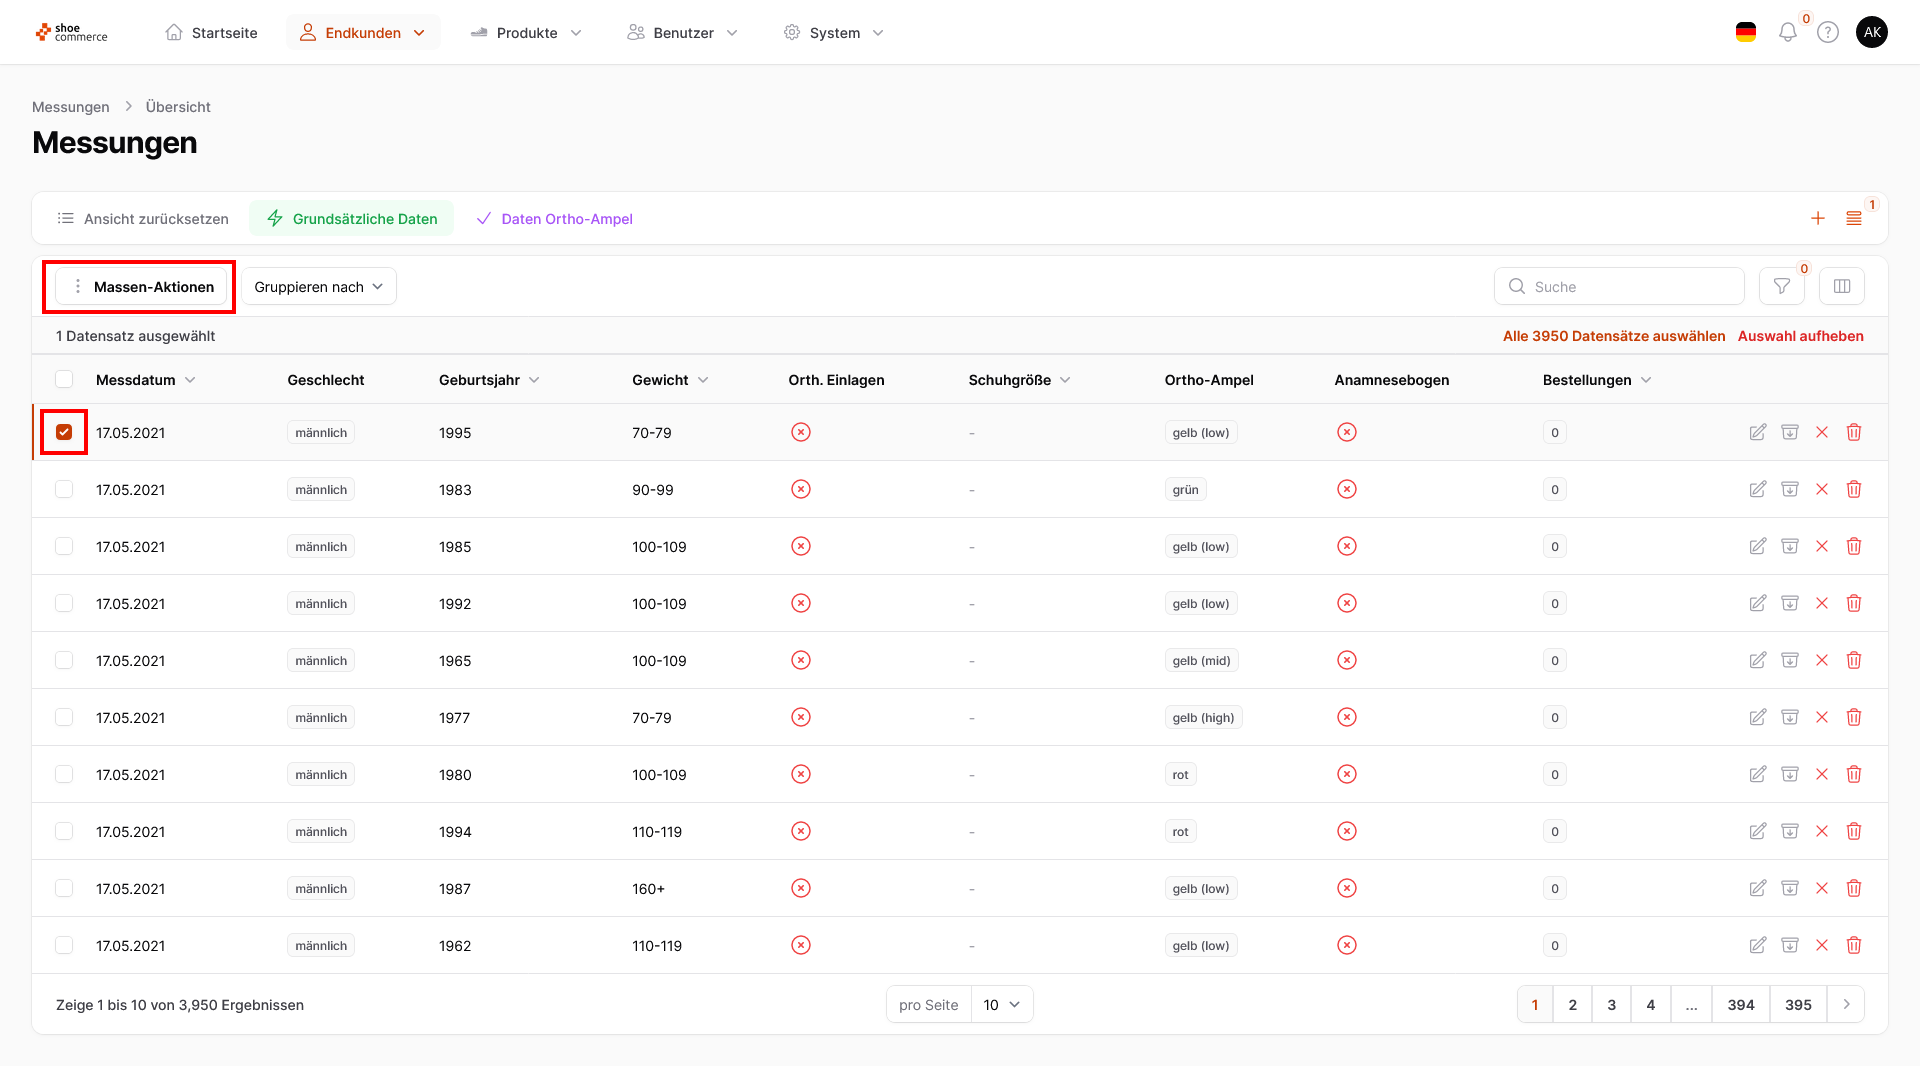This screenshot has height=1066, width=1920.
Task: Toggle the select-all header checkbox
Action: (x=64, y=380)
